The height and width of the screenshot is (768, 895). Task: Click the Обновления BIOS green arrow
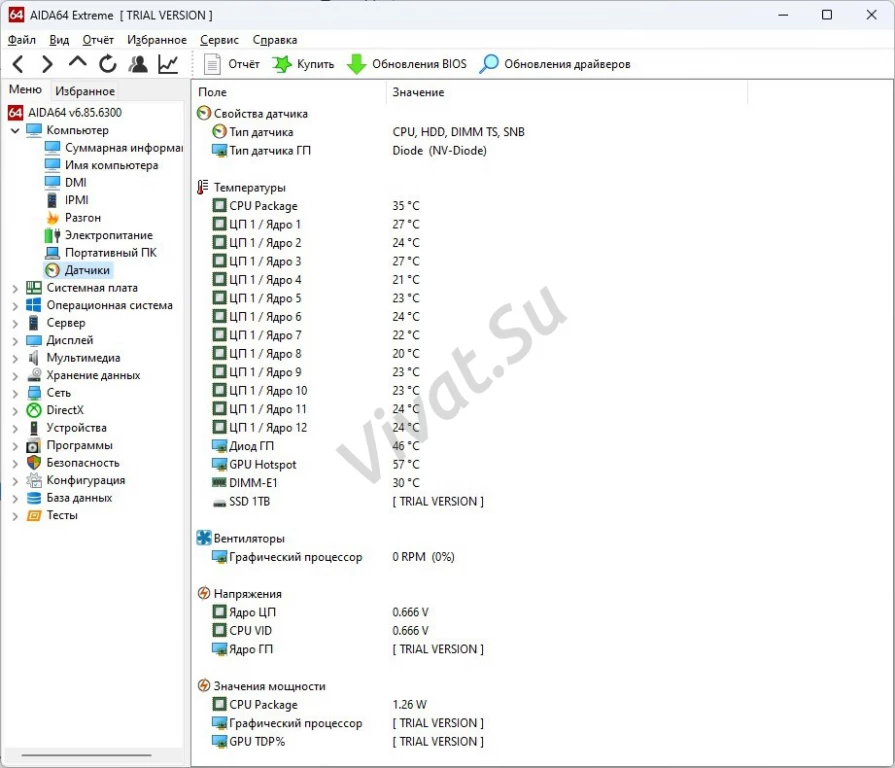tap(357, 64)
